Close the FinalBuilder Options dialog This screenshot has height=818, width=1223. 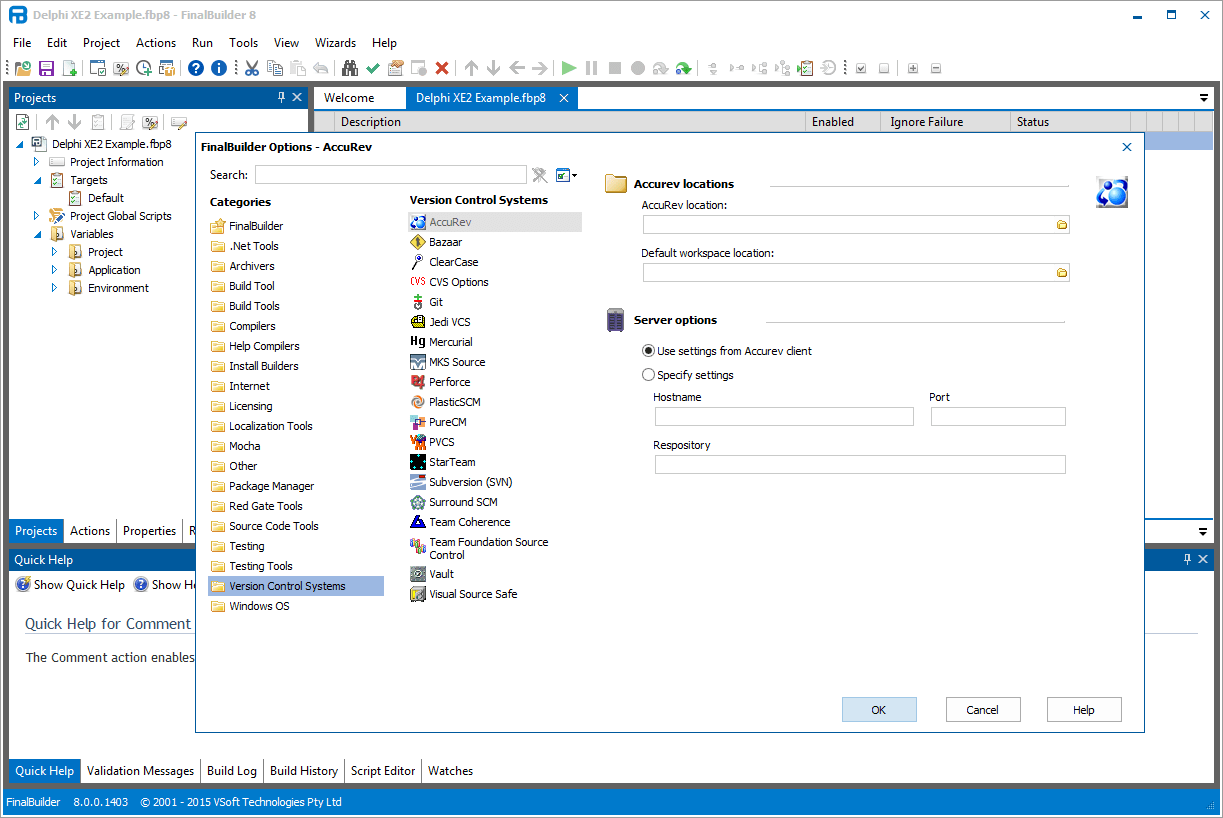[x=1127, y=147]
